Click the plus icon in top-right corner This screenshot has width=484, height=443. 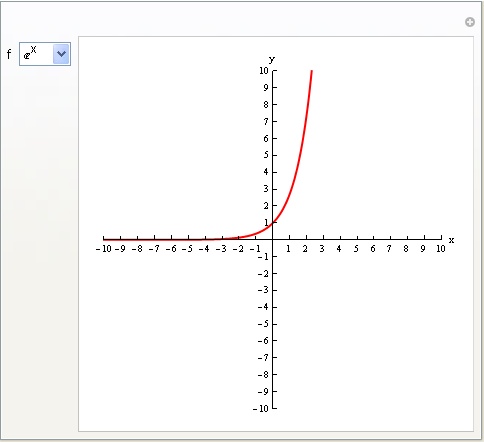470,22
